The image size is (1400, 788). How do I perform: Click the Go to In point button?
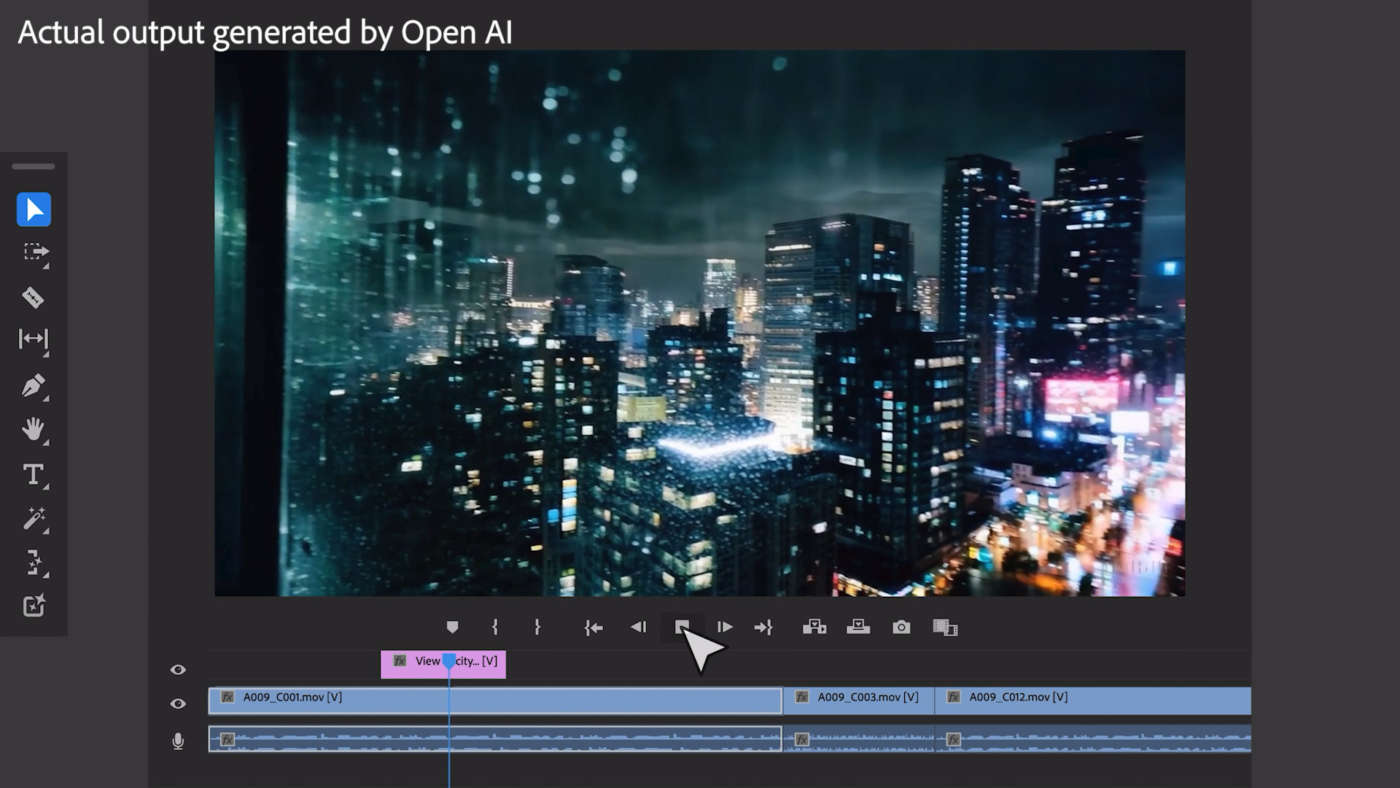tap(594, 627)
